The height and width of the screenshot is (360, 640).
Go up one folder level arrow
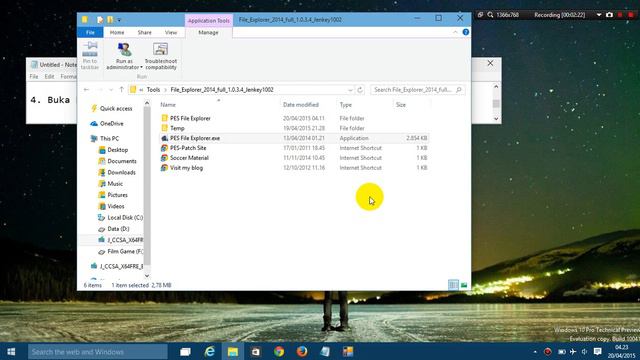click(x=121, y=89)
